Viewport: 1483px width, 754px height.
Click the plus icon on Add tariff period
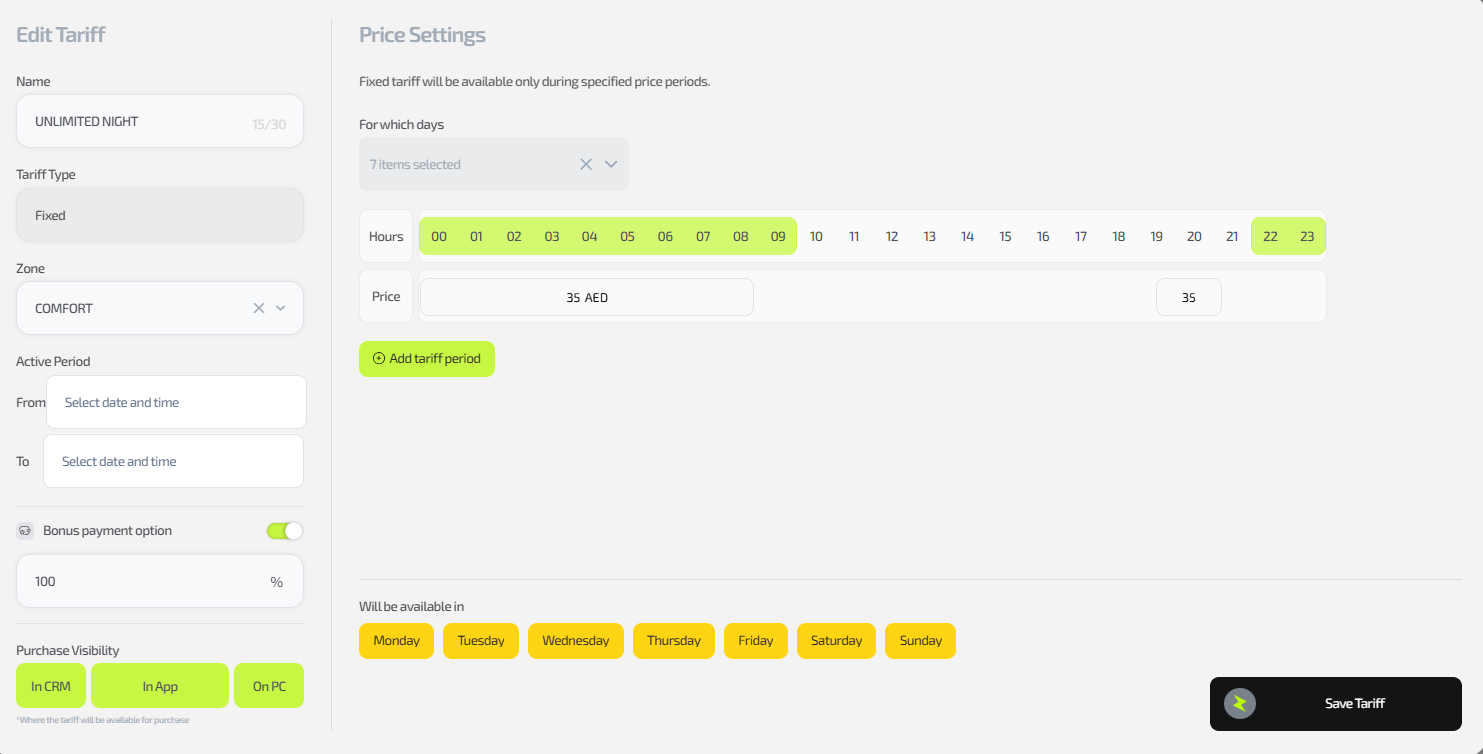[x=378, y=359]
